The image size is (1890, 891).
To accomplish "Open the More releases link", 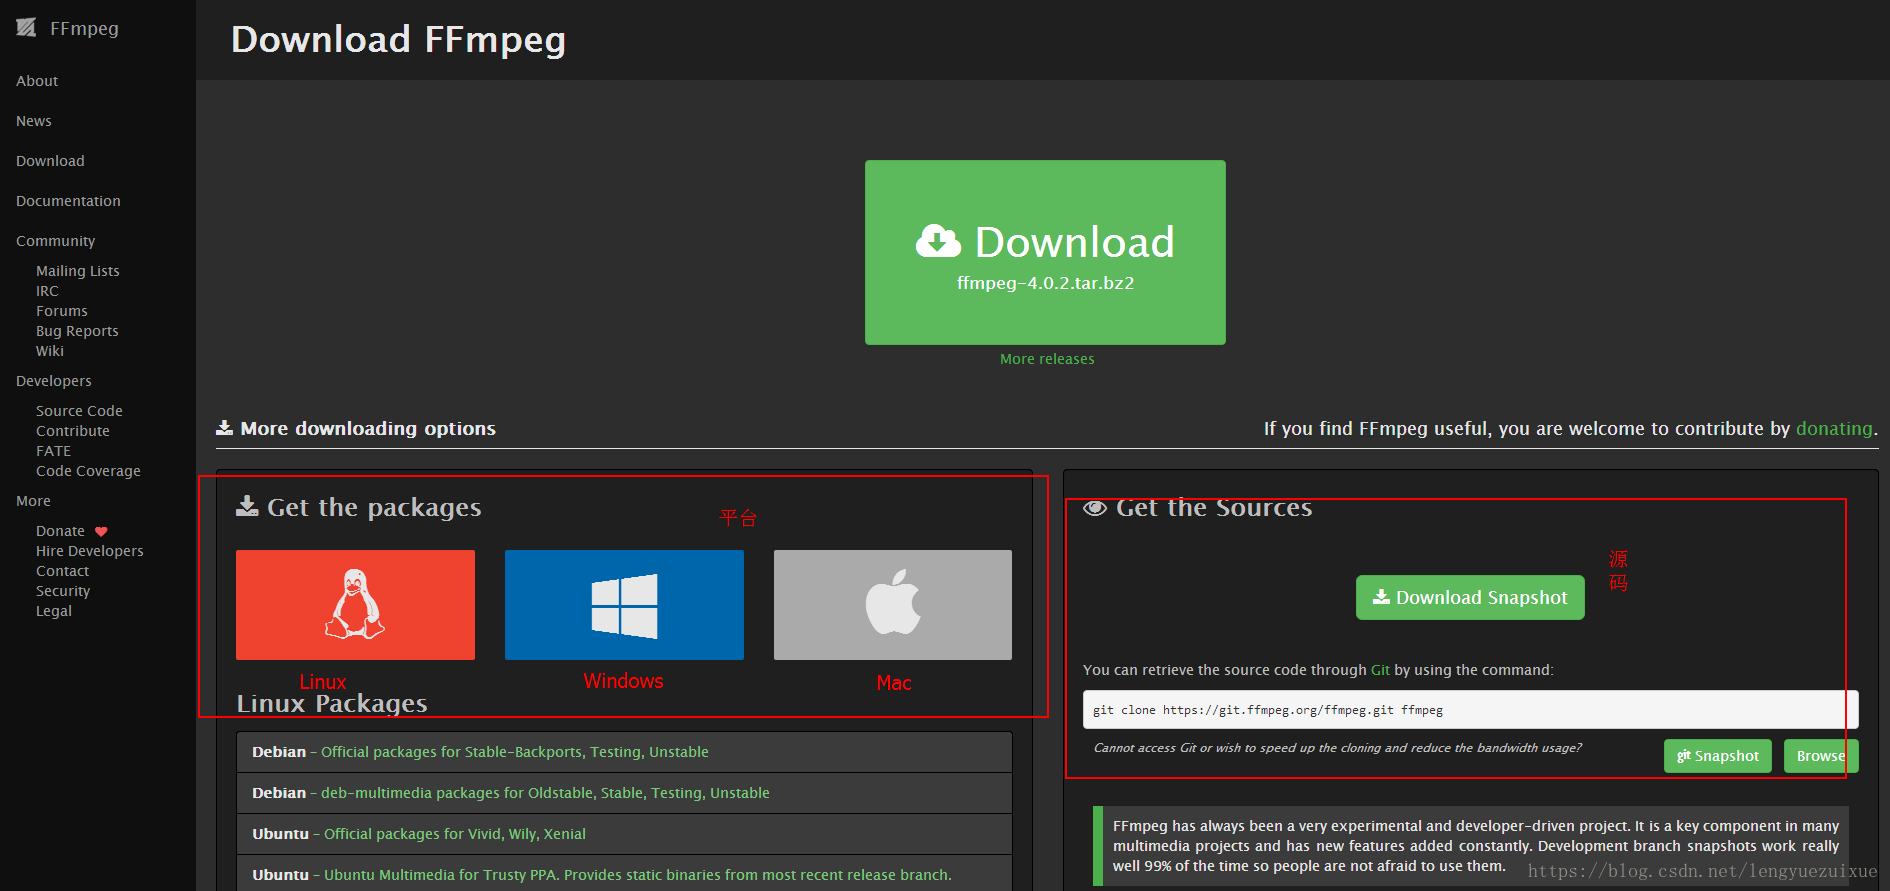I will pyautogui.click(x=1047, y=359).
